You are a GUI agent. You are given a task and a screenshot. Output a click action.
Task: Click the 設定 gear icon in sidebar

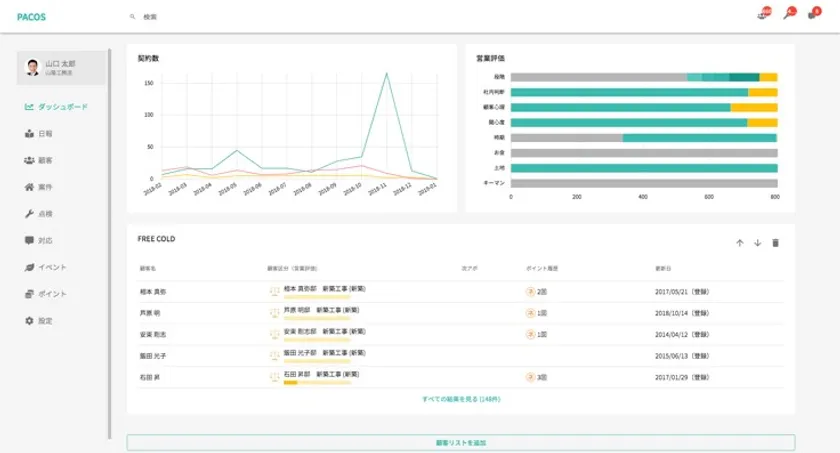pos(29,321)
